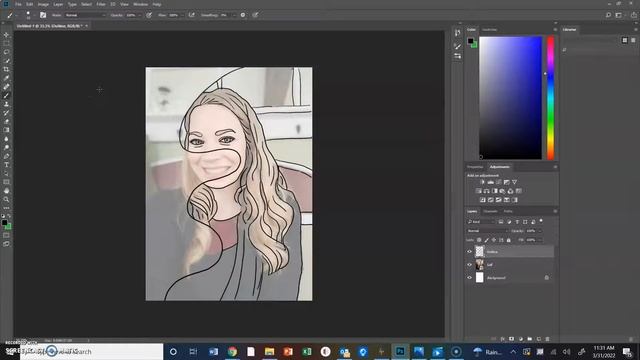Hide the Self photo layer

(x=469, y=265)
